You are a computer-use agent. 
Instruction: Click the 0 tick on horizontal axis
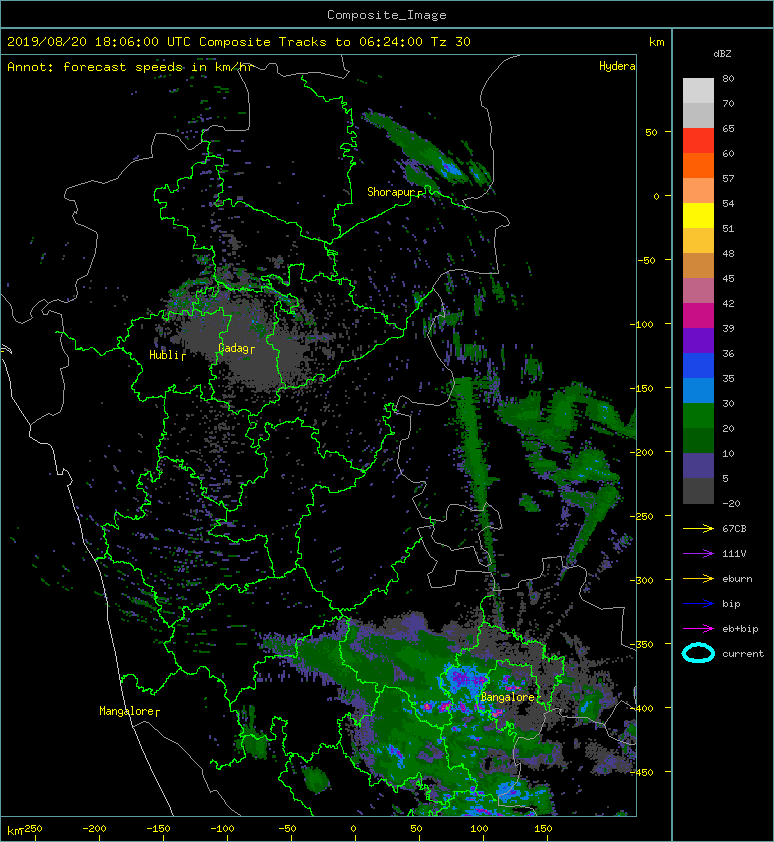tap(353, 829)
